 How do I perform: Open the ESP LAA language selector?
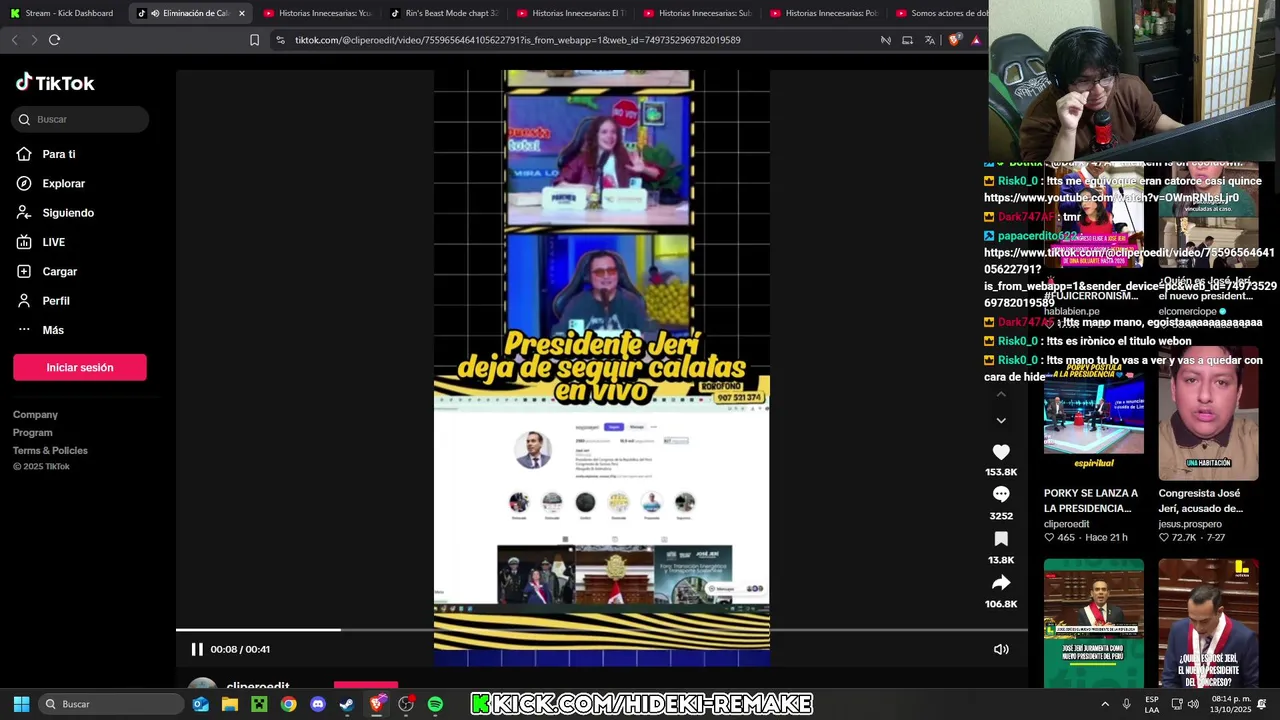tap(1152, 704)
